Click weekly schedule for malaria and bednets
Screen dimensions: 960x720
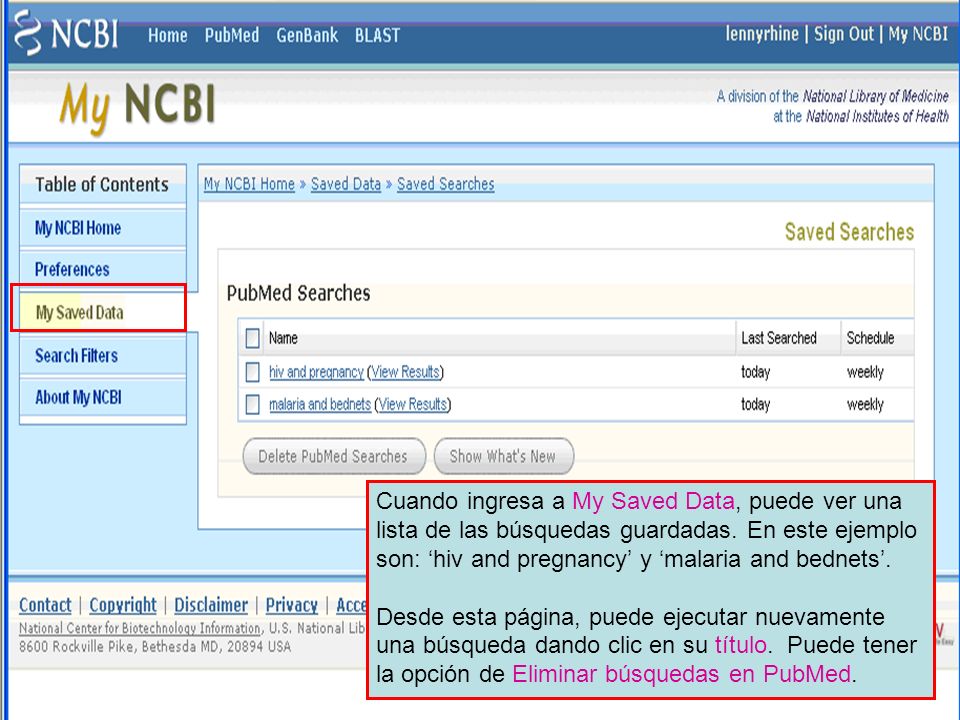865,405
